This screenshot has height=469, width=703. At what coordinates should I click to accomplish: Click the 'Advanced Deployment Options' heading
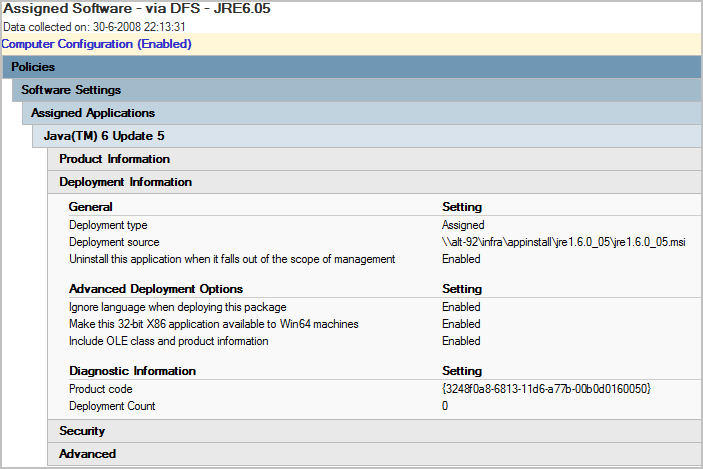click(x=156, y=289)
